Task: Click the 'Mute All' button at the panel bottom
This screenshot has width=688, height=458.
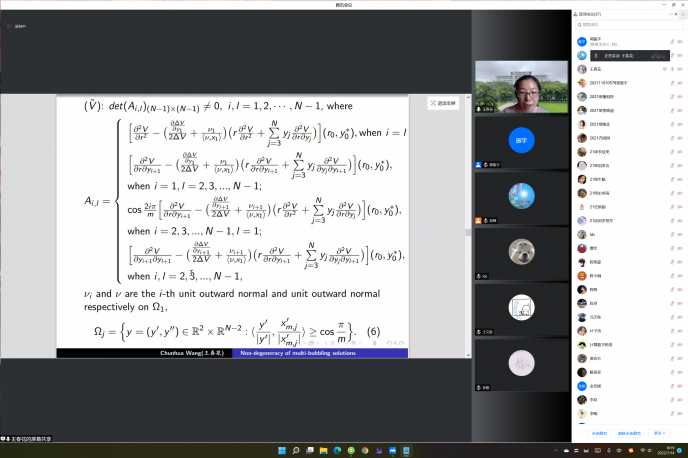Action: 599,433
